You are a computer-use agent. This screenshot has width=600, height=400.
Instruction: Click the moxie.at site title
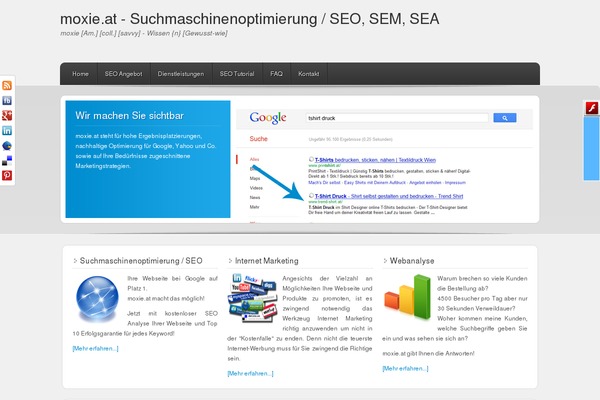point(249,19)
